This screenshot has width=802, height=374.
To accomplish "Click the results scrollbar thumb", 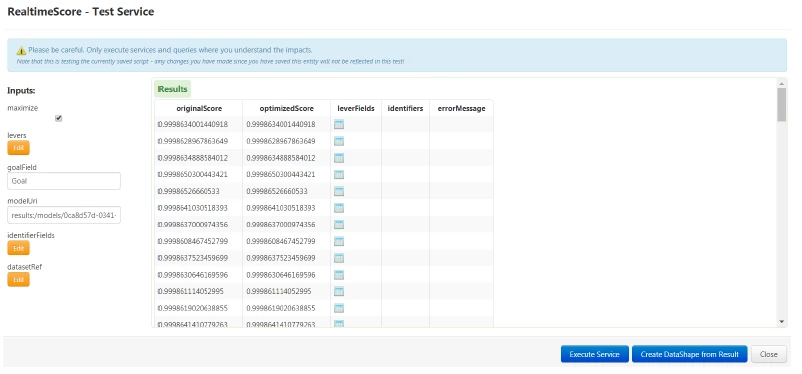I will point(781,104).
